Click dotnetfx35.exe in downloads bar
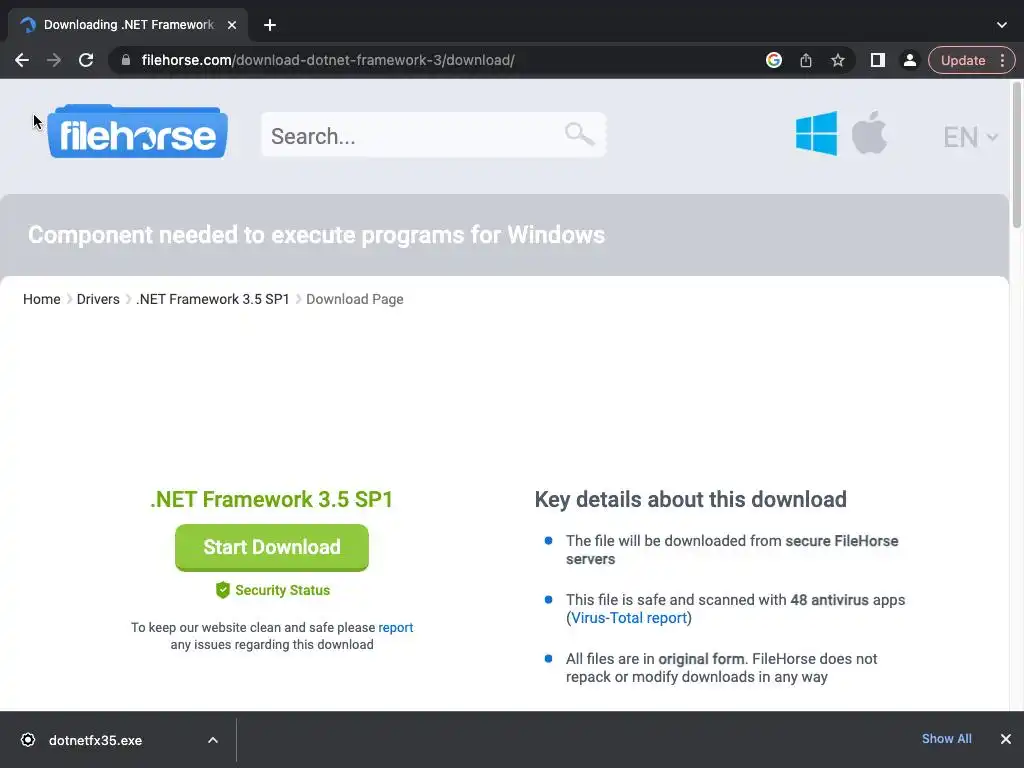The width and height of the screenshot is (1024, 768). pos(95,741)
